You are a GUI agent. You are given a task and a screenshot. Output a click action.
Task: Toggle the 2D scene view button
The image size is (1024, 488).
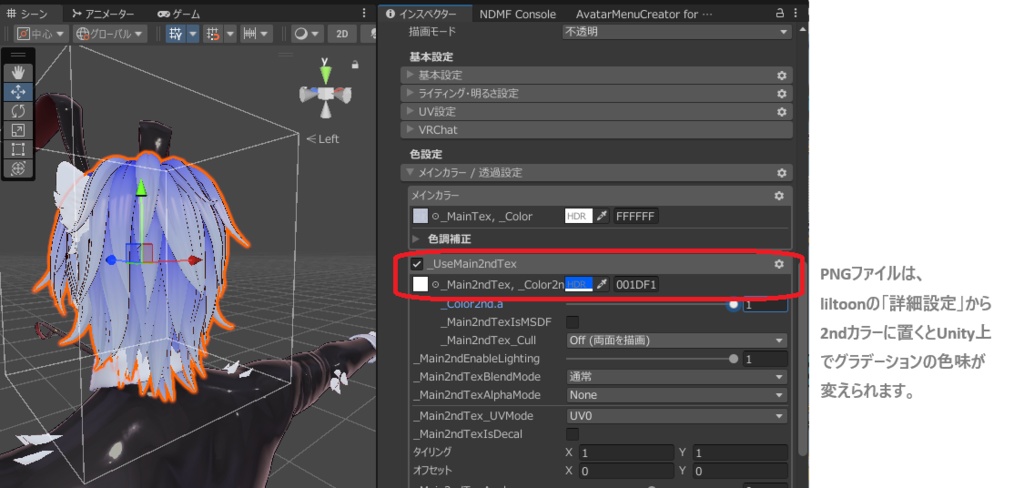tap(342, 34)
